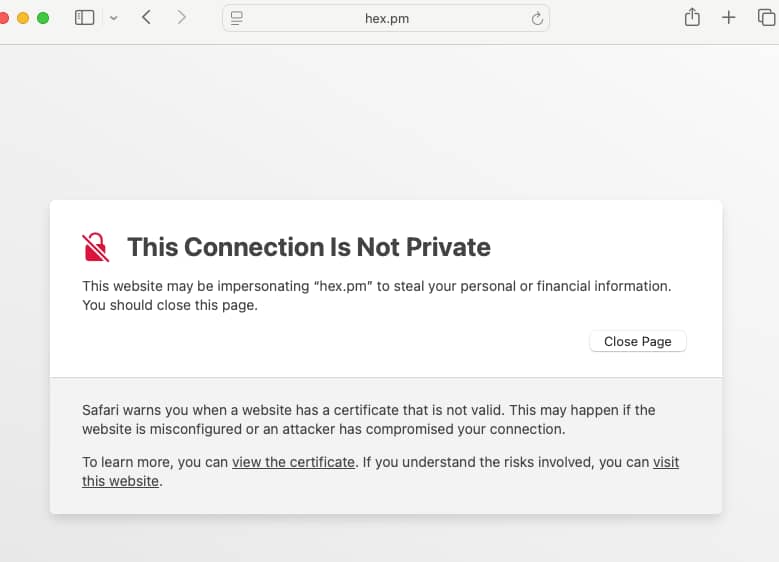Follow the visit this website link
779x562 pixels.
381,472
